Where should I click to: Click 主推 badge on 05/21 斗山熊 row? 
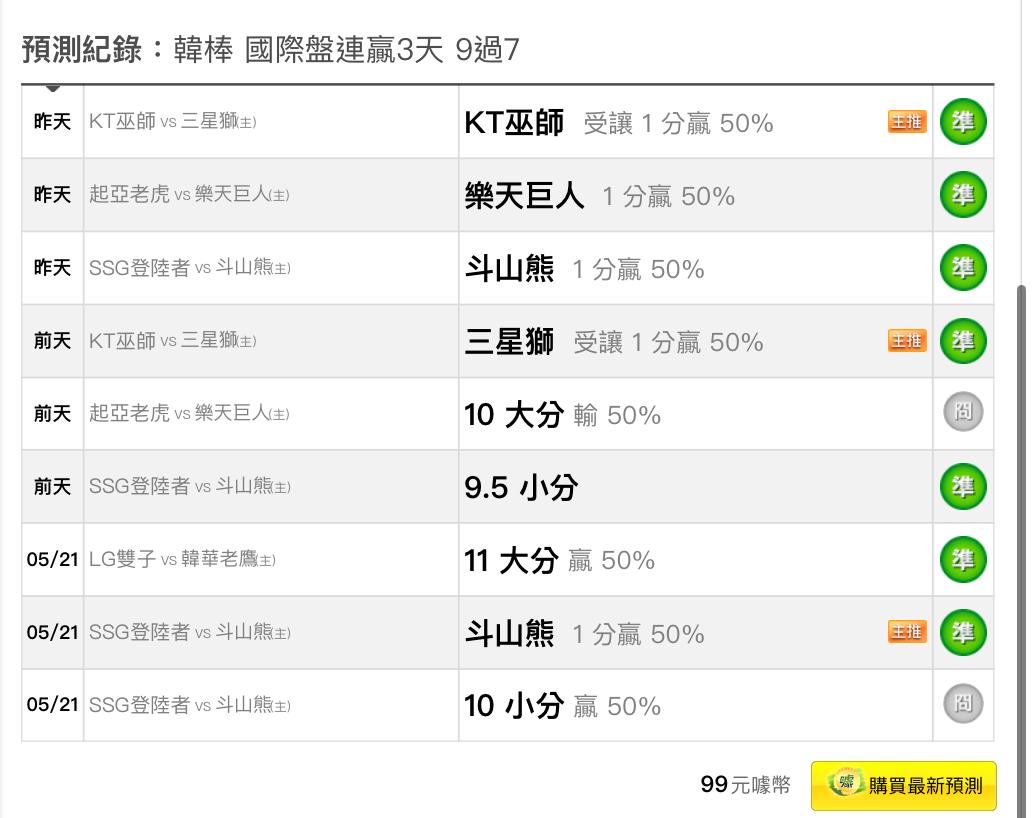(x=907, y=632)
